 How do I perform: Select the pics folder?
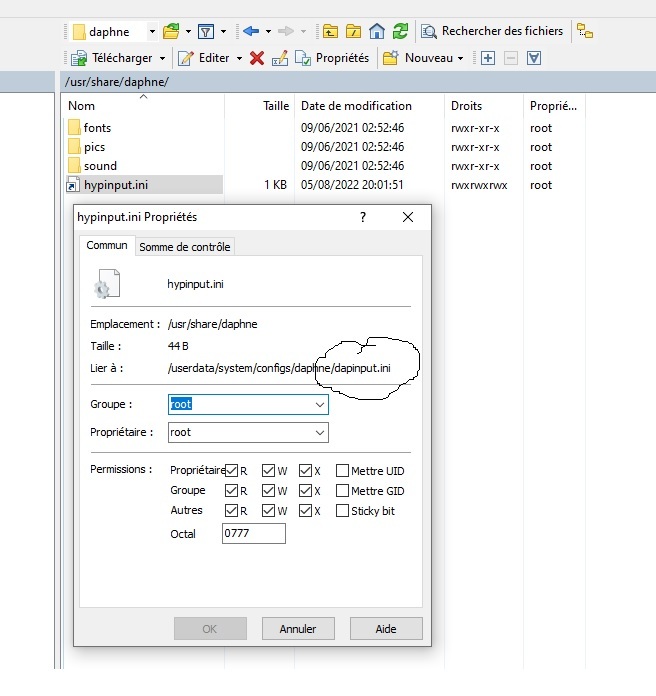87,147
